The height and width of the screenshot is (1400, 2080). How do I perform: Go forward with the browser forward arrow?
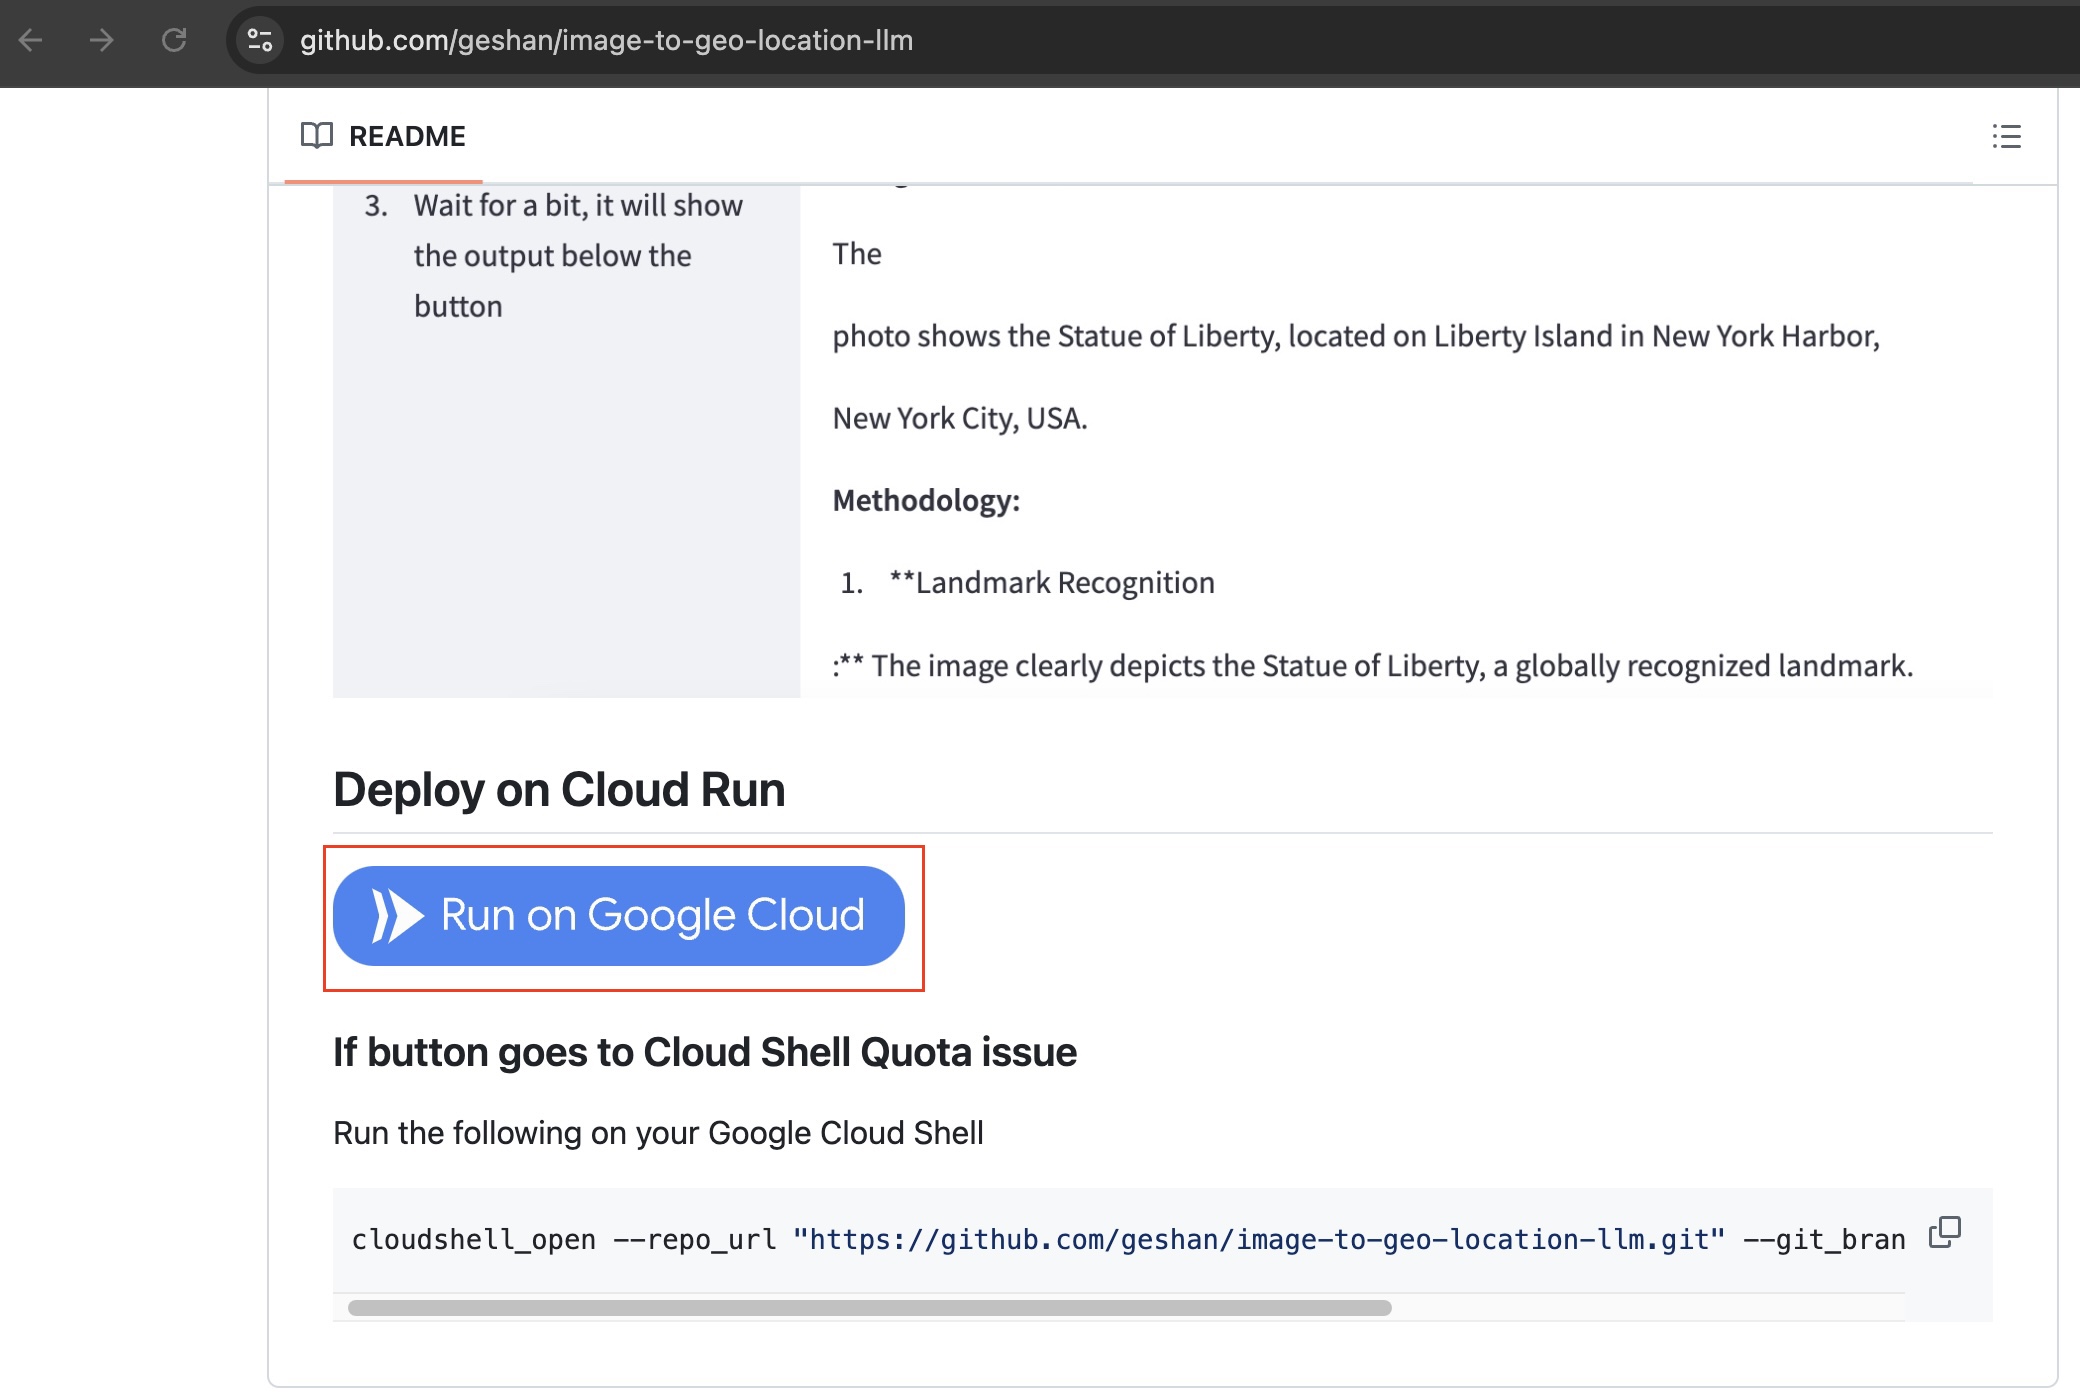click(x=101, y=40)
